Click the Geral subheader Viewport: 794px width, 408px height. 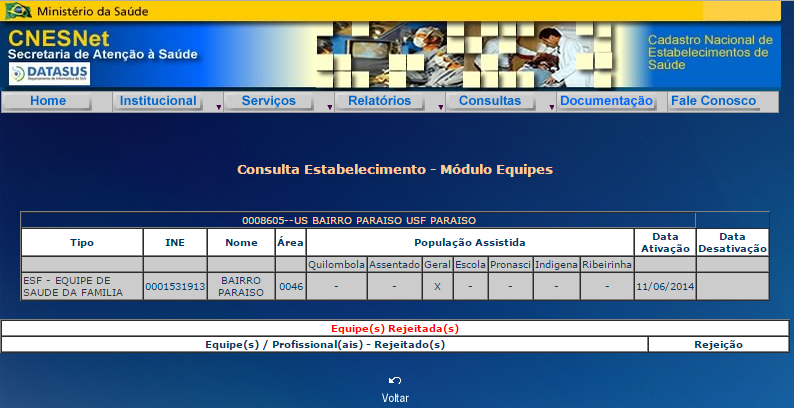pos(438,264)
